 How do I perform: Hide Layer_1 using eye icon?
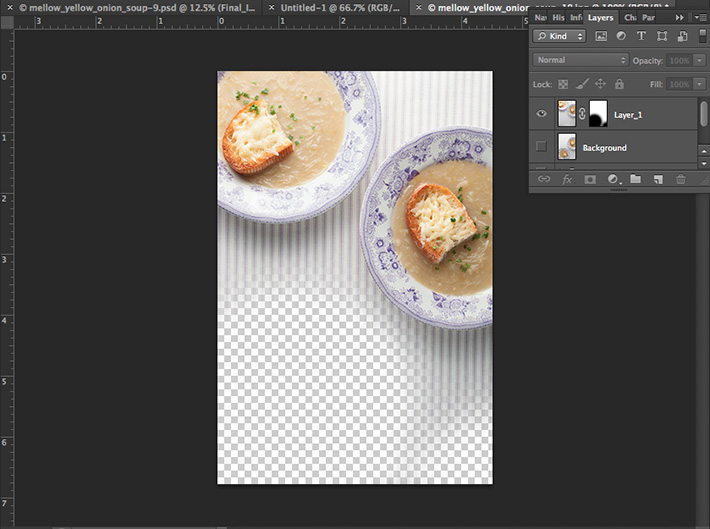pos(541,113)
